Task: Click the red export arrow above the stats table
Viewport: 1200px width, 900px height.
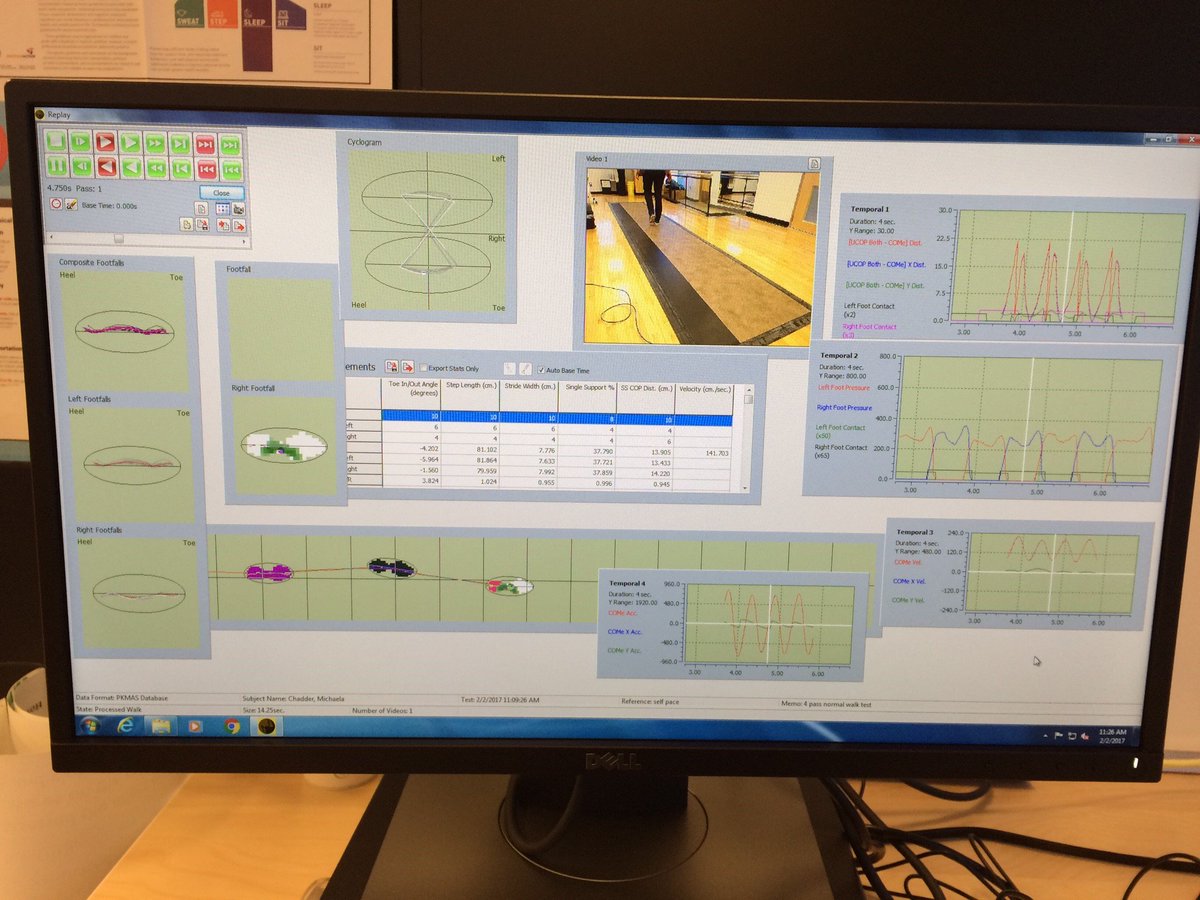Action: pyautogui.click(x=408, y=368)
